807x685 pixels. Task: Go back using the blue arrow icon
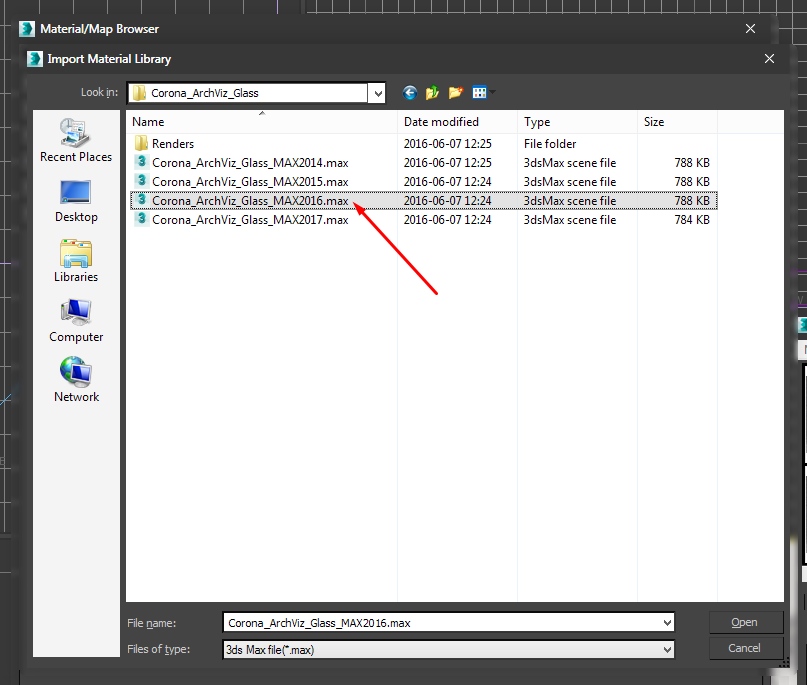(x=410, y=93)
